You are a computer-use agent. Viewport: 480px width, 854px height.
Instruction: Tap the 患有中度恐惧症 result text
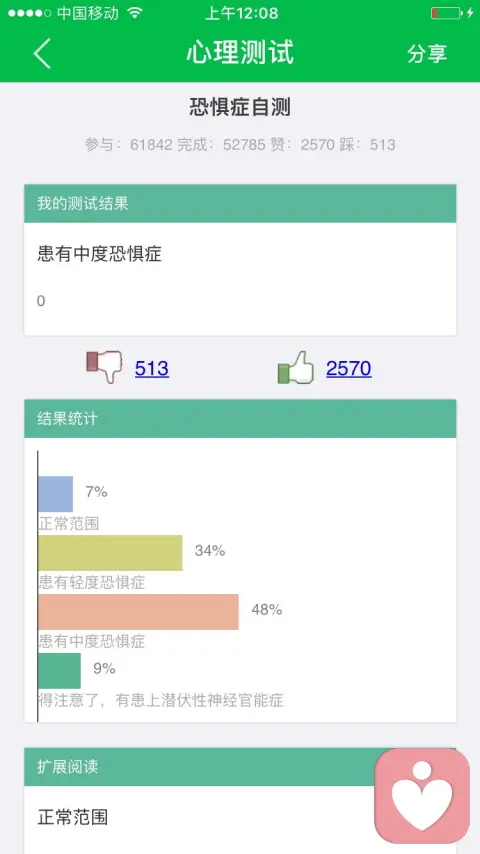pyautogui.click(x=99, y=254)
